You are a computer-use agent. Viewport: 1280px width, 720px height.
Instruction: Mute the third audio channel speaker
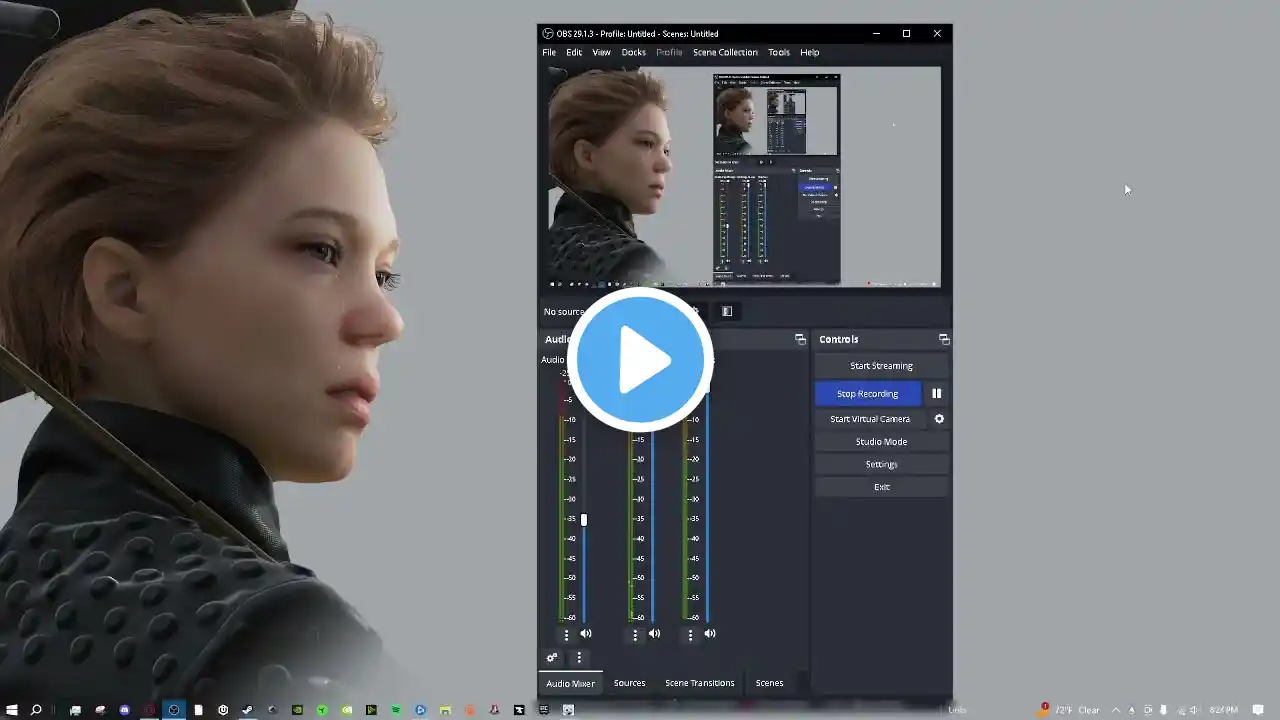[710, 634]
